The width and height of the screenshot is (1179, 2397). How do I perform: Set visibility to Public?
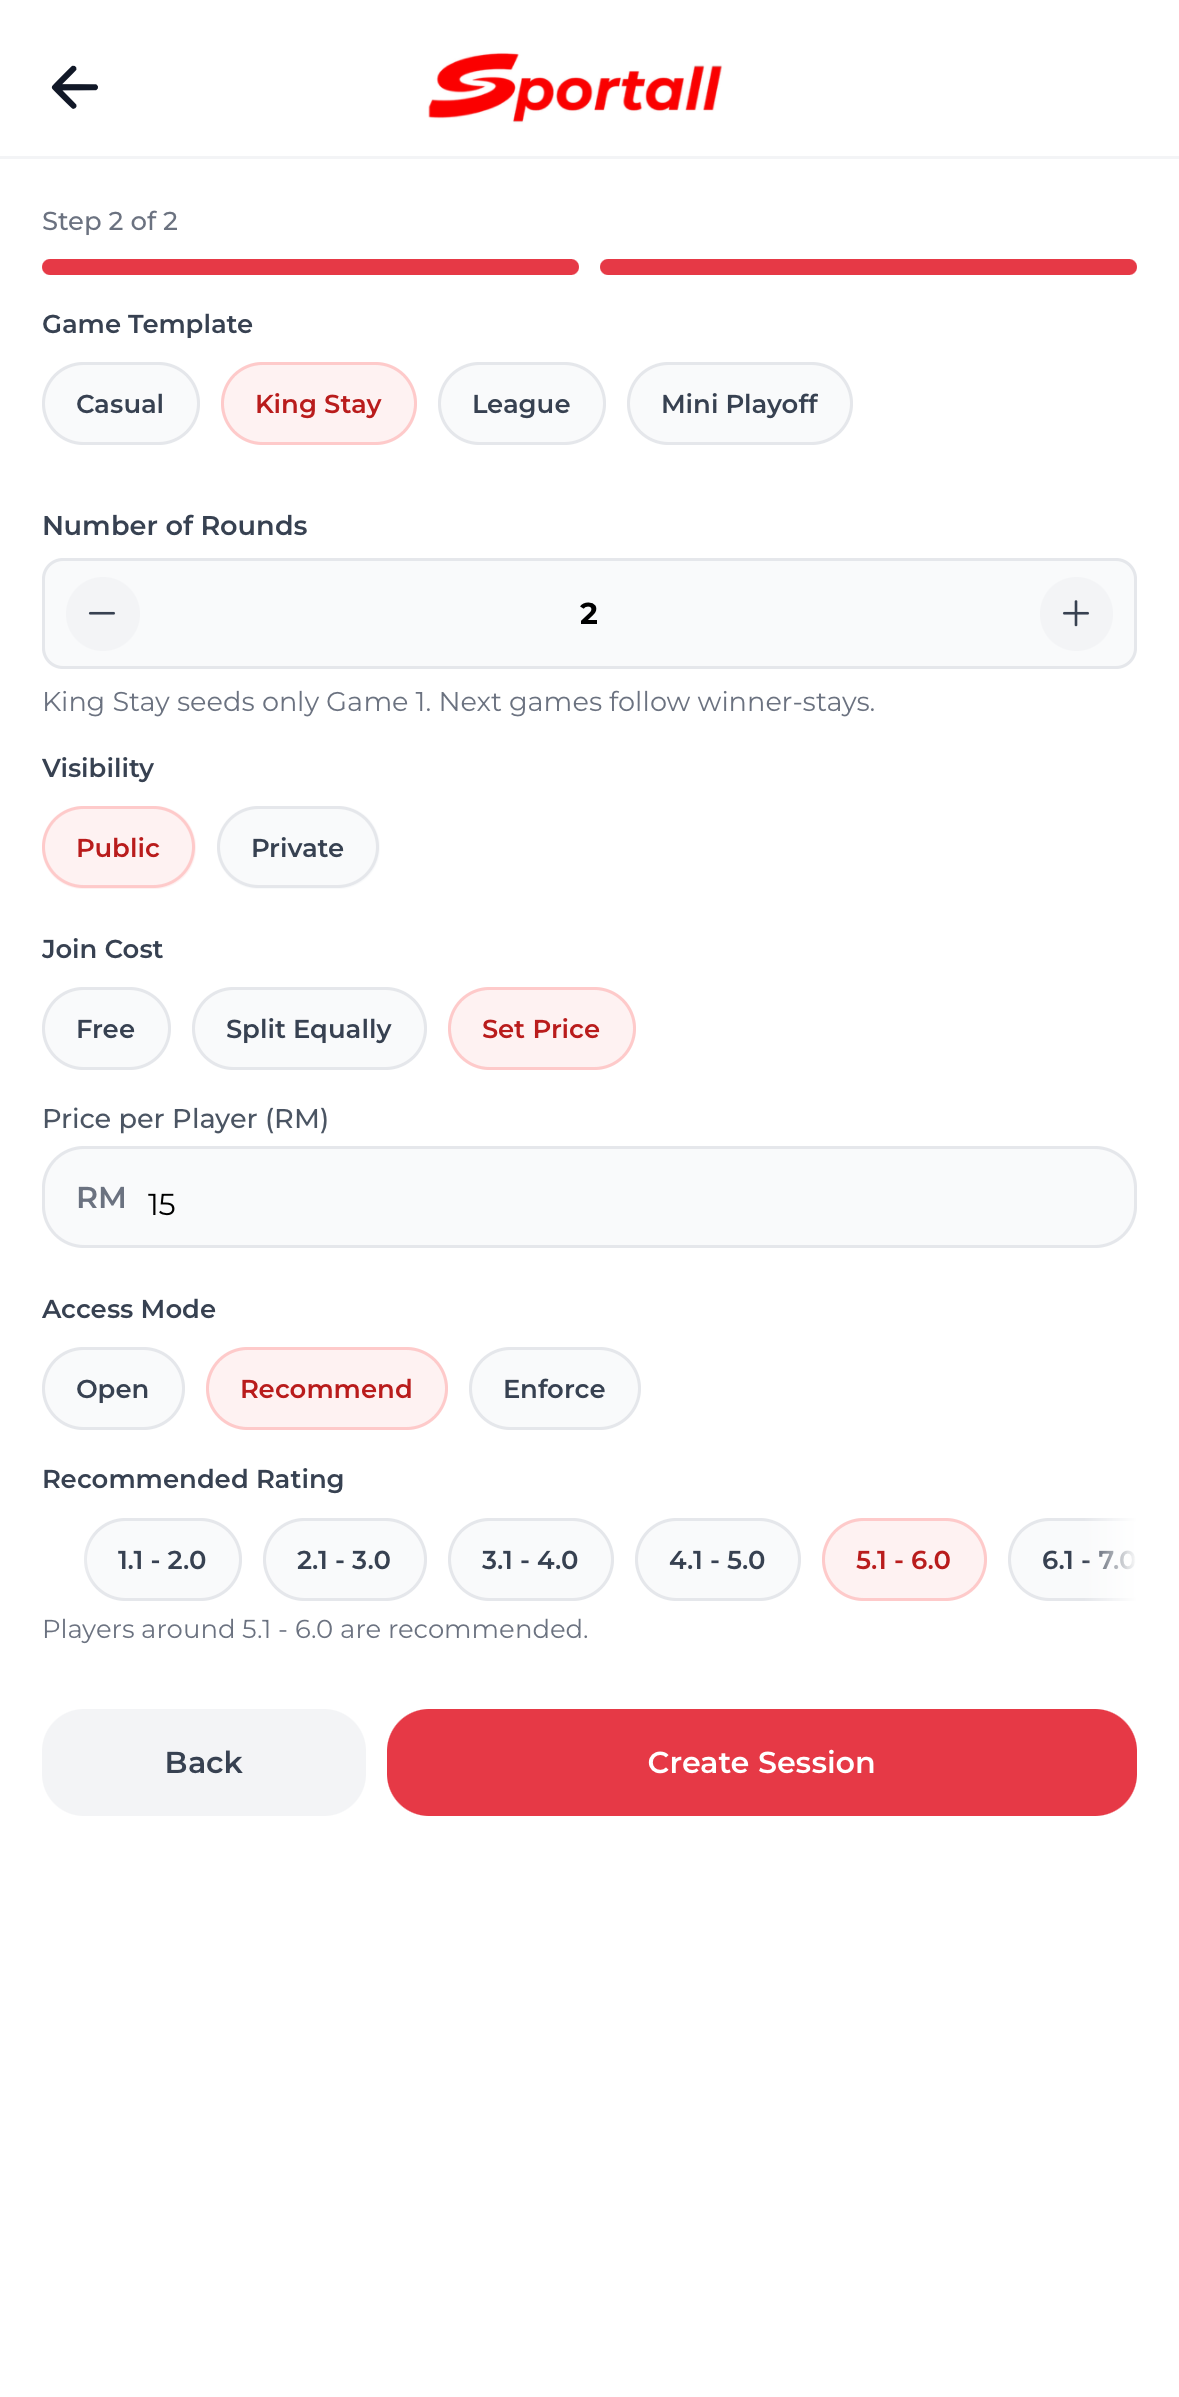(x=118, y=847)
